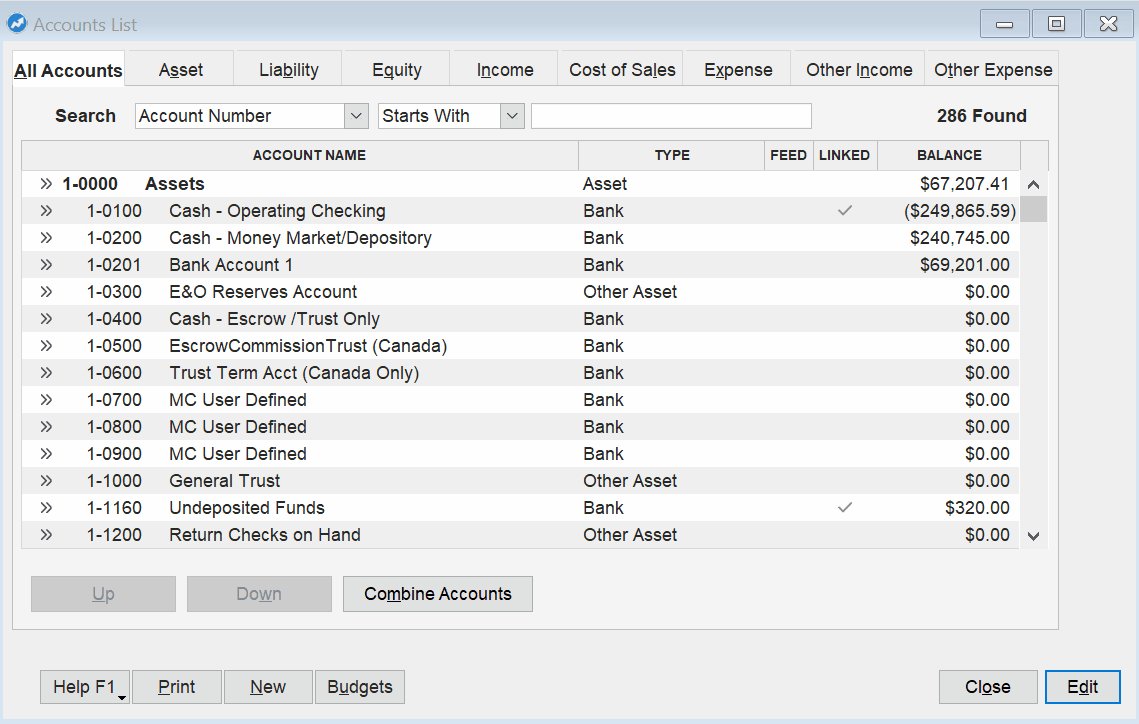The height and width of the screenshot is (724, 1139).
Task: Open detail arrow for Cash - Operating Checking
Action: (45, 211)
